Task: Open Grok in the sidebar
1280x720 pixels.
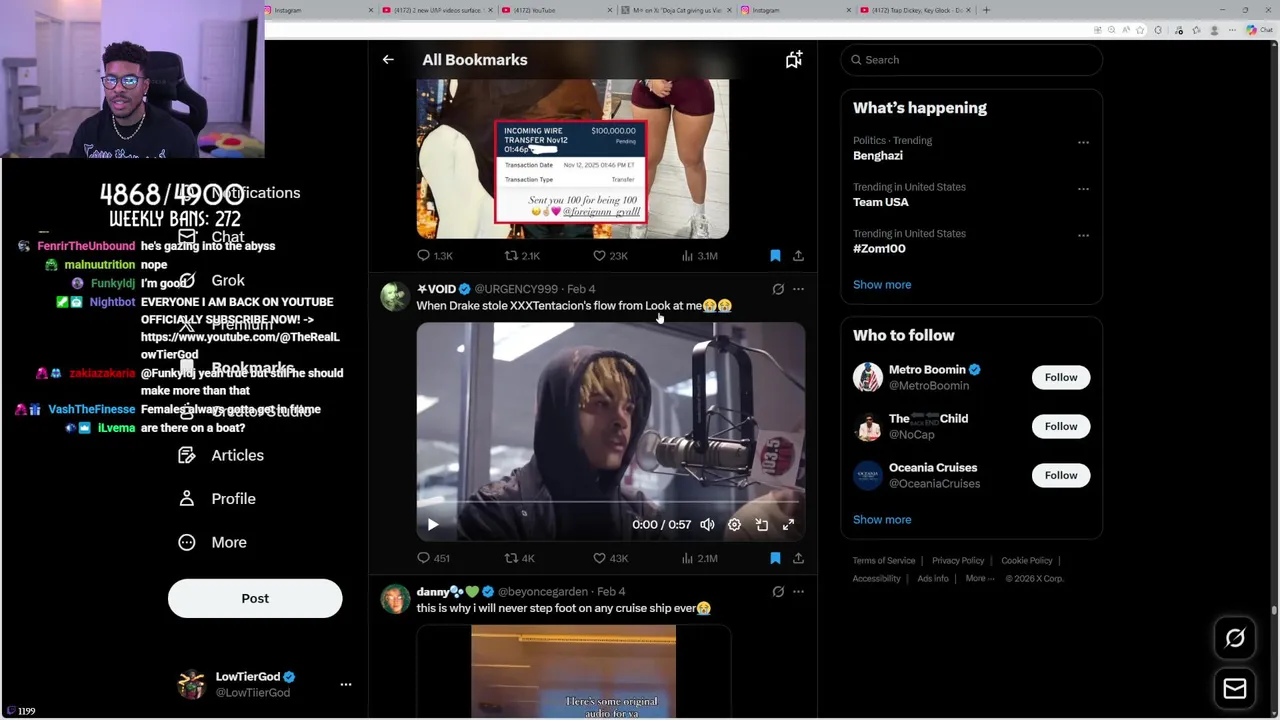Action: (211, 281)
